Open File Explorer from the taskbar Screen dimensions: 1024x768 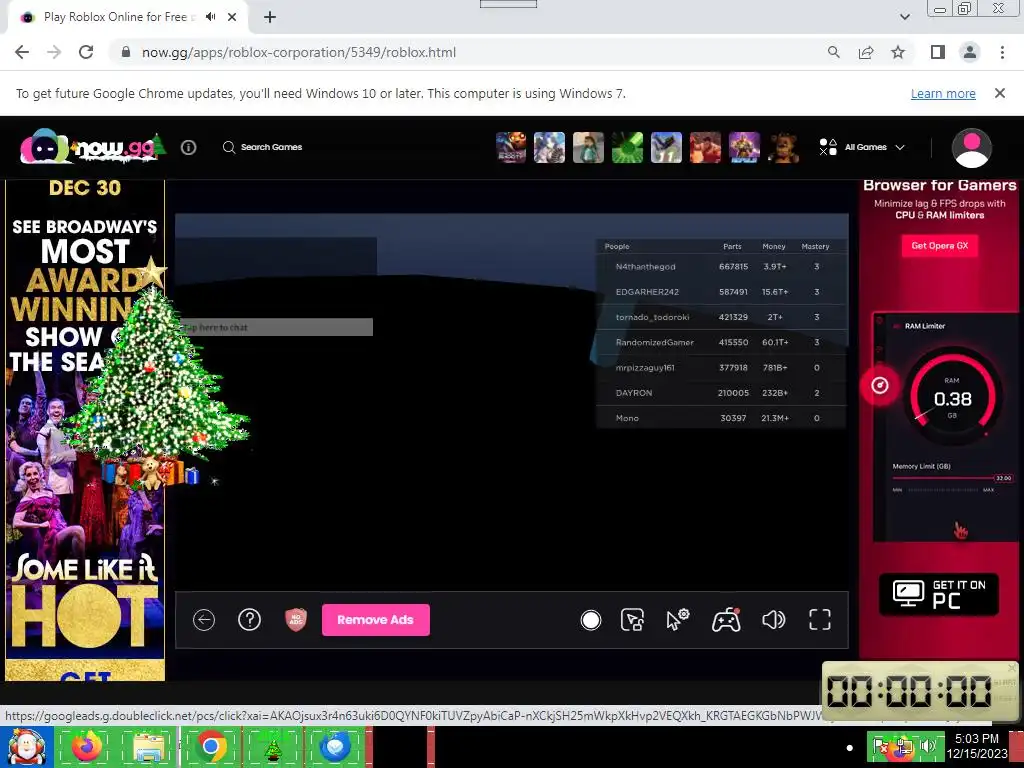[x=149, y=746]
